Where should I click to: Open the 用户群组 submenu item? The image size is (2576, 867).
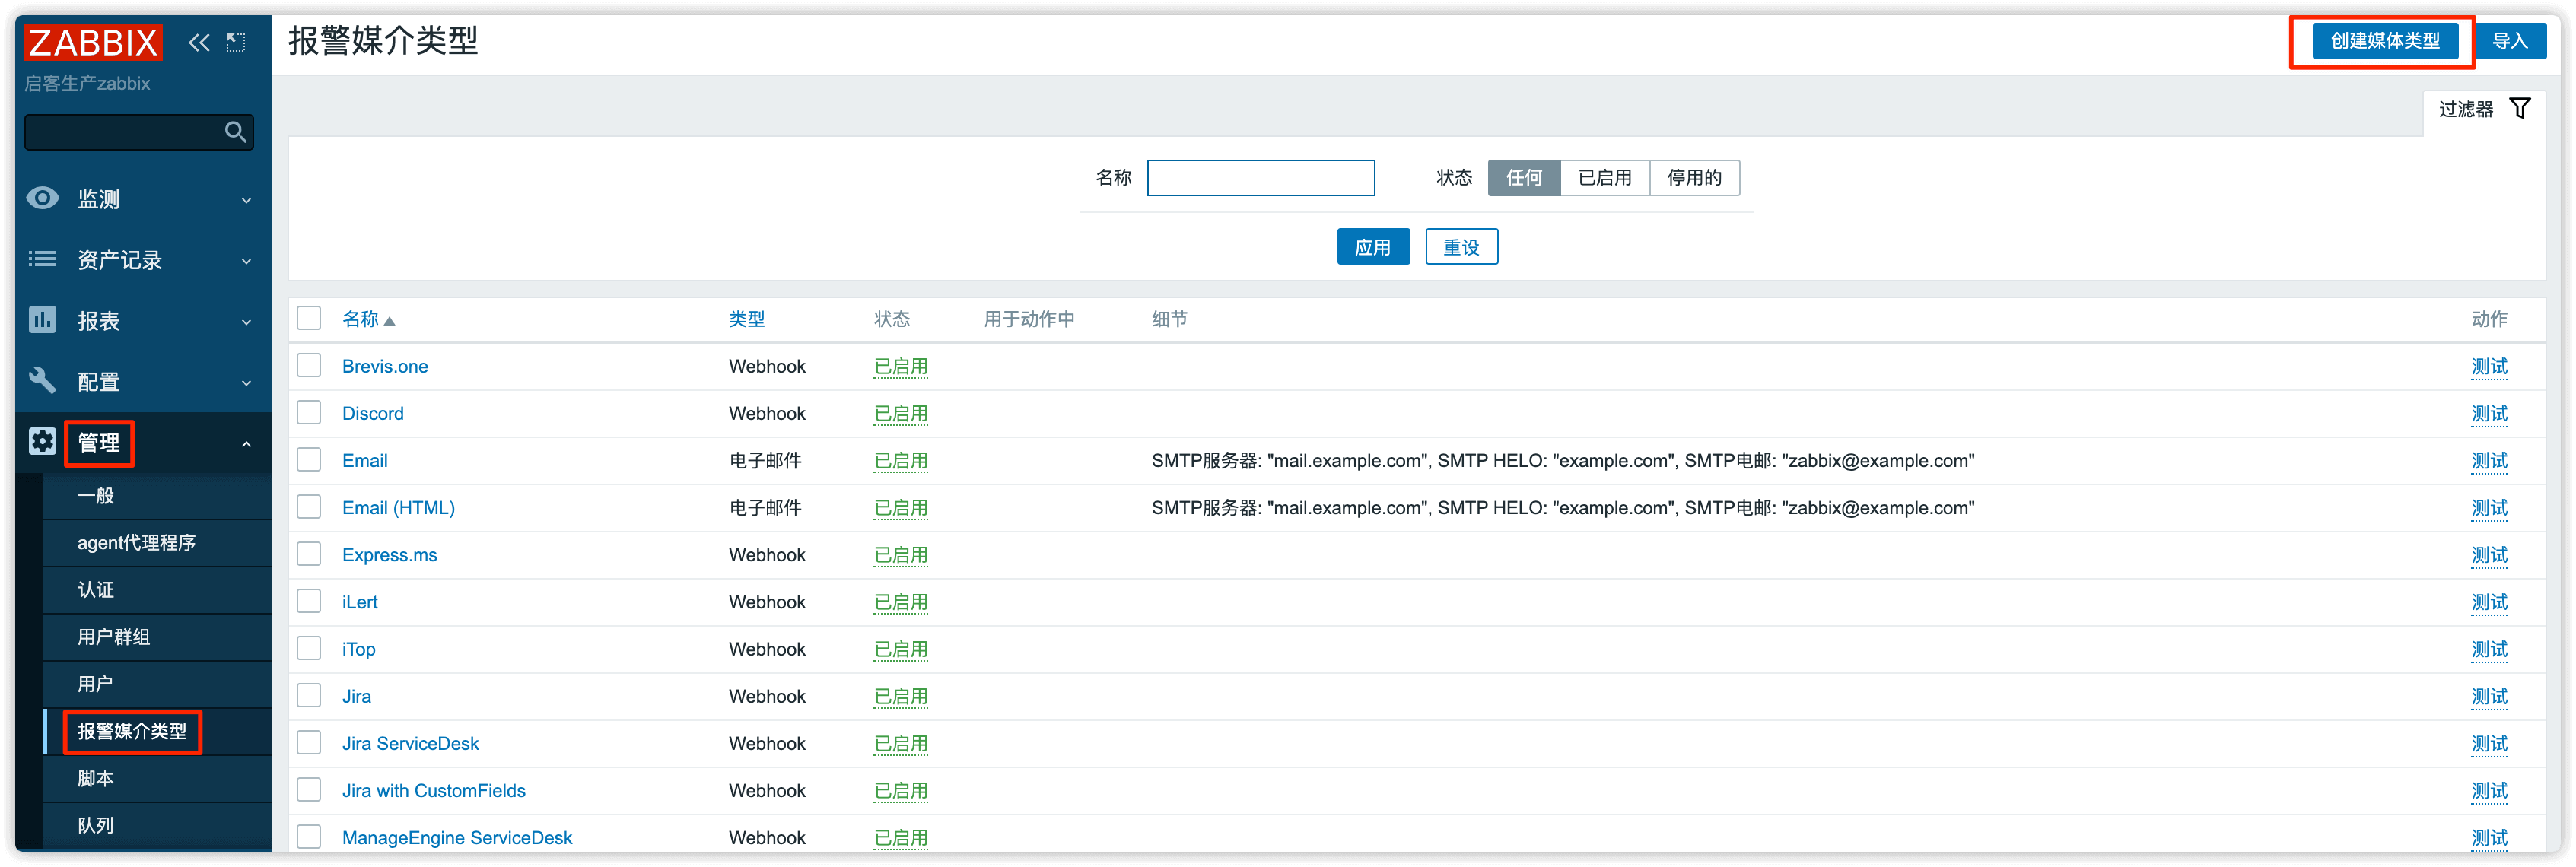click(157, 636)
